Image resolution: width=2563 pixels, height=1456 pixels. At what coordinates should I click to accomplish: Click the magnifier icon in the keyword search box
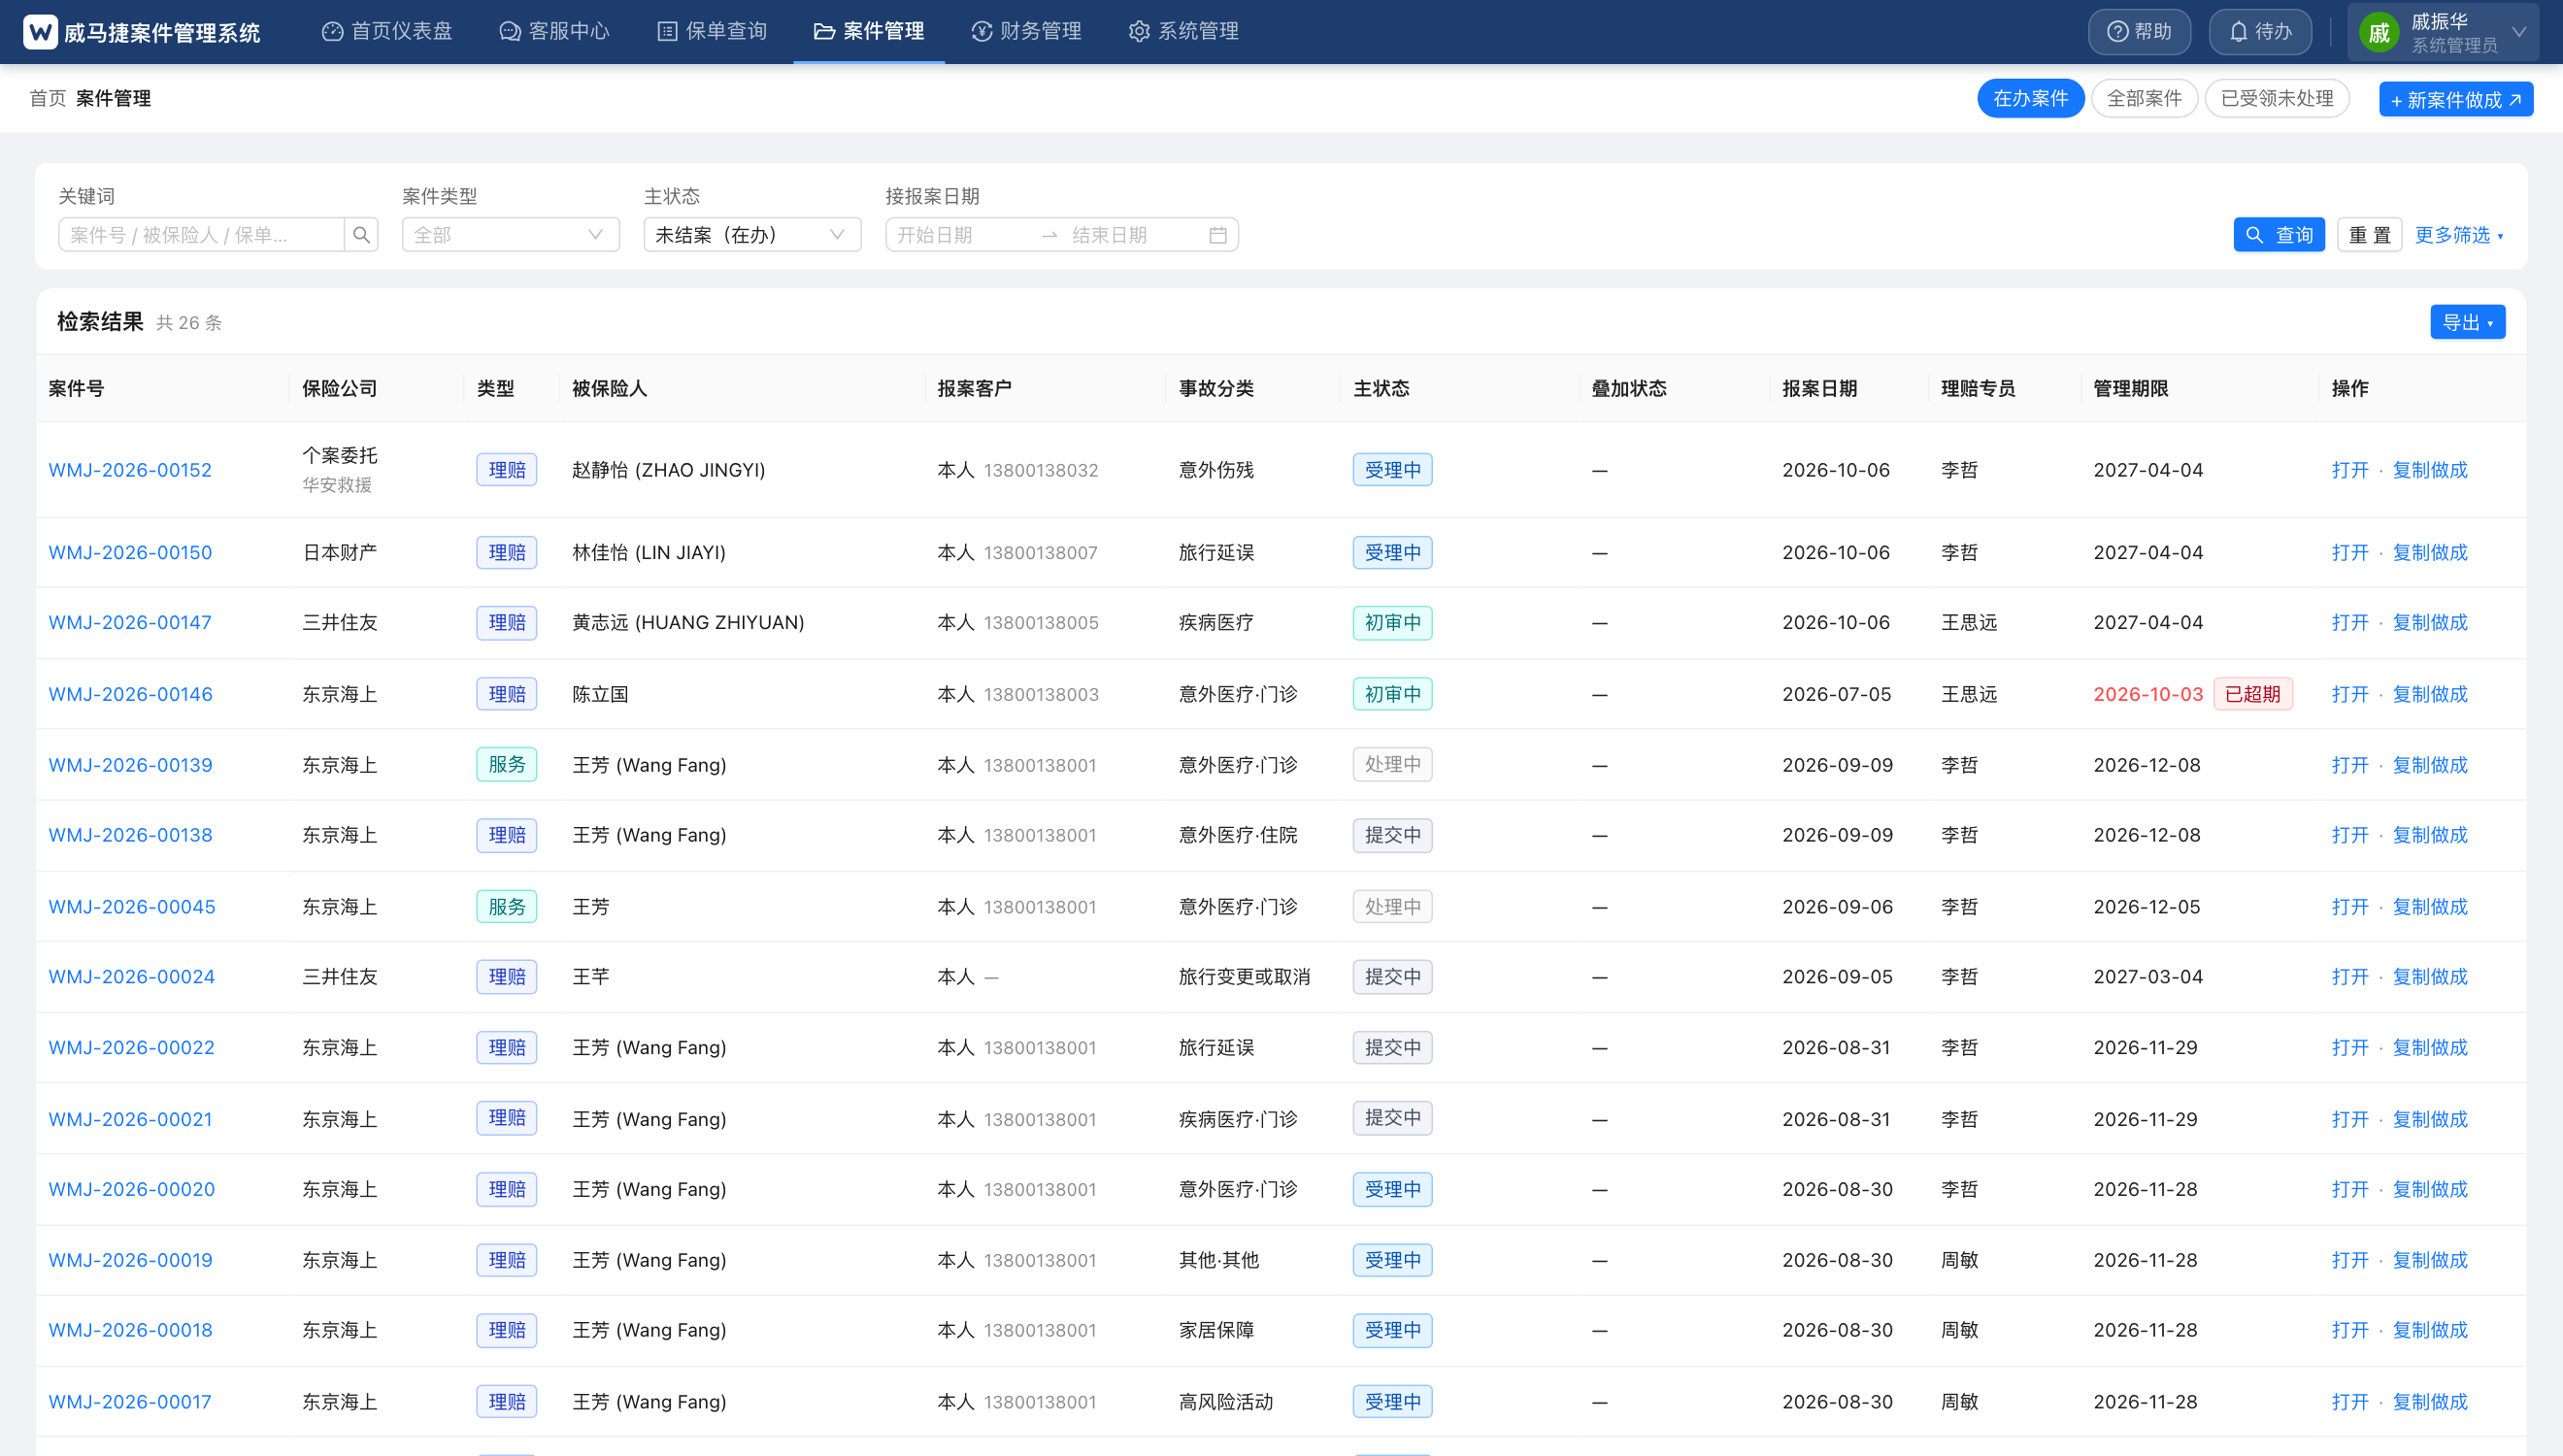tap(362, 235)
